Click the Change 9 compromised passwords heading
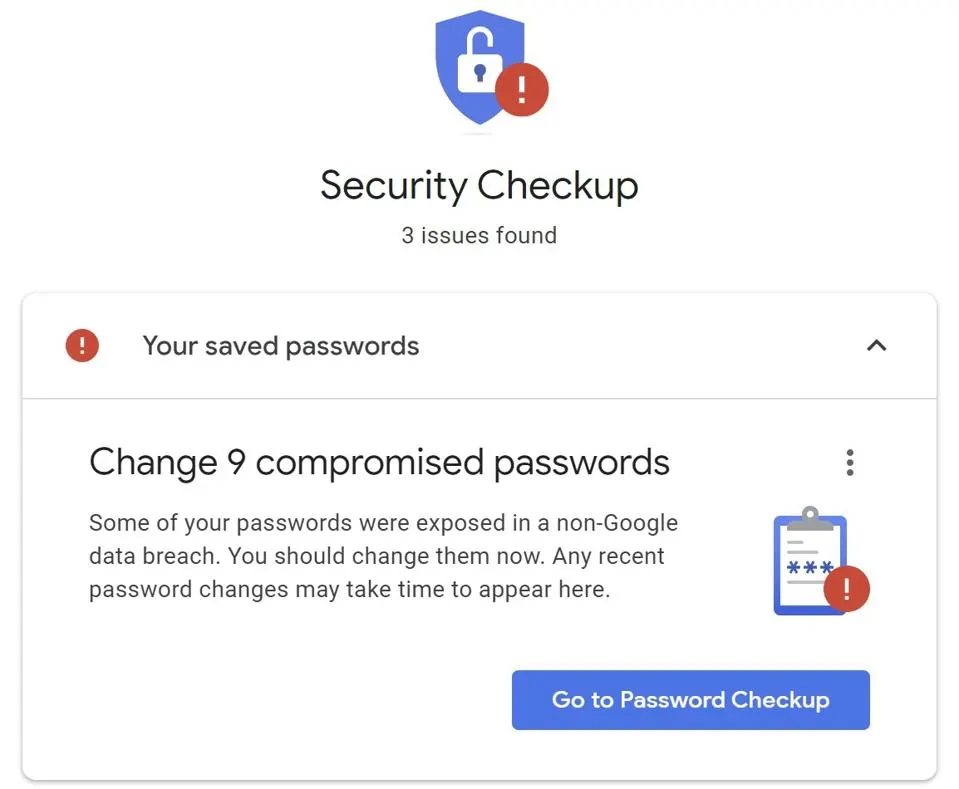Image resolution: width=959 pixels, height=789 pixels. (379, 462)
